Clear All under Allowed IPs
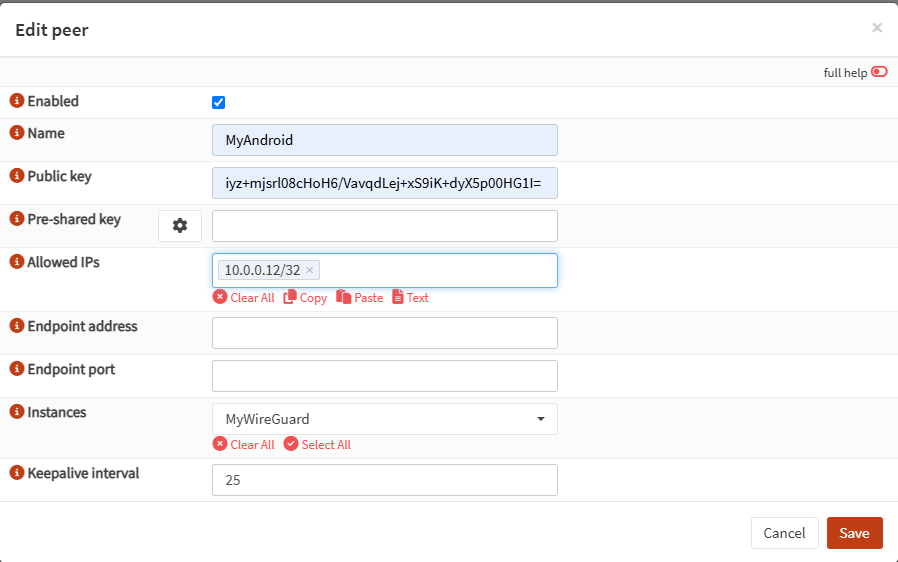This screenshot has width=898, height=562. pos(243,298)
